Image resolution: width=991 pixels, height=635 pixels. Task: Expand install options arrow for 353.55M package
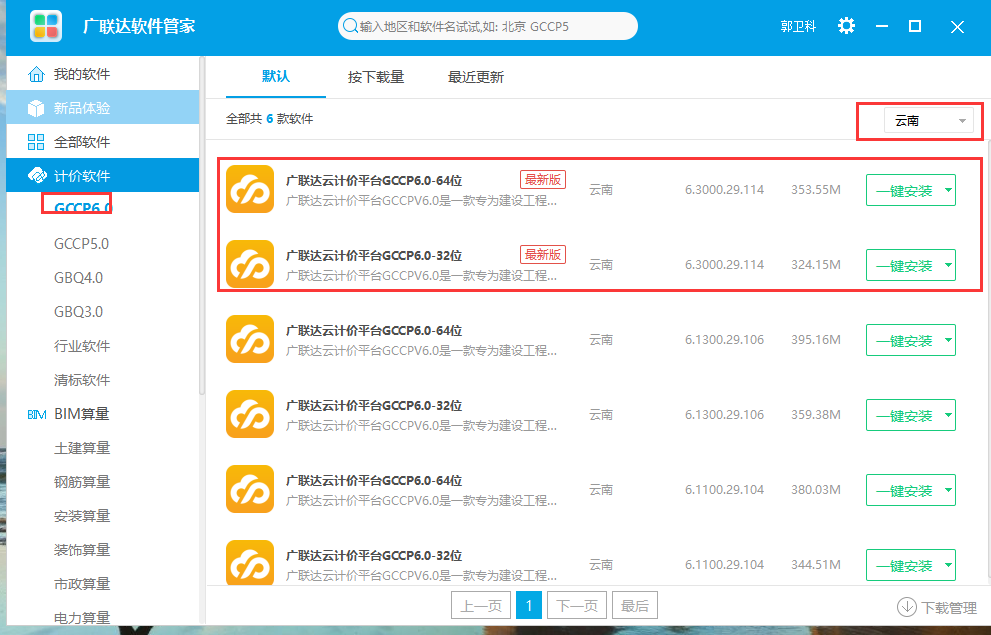coord(948,190)
